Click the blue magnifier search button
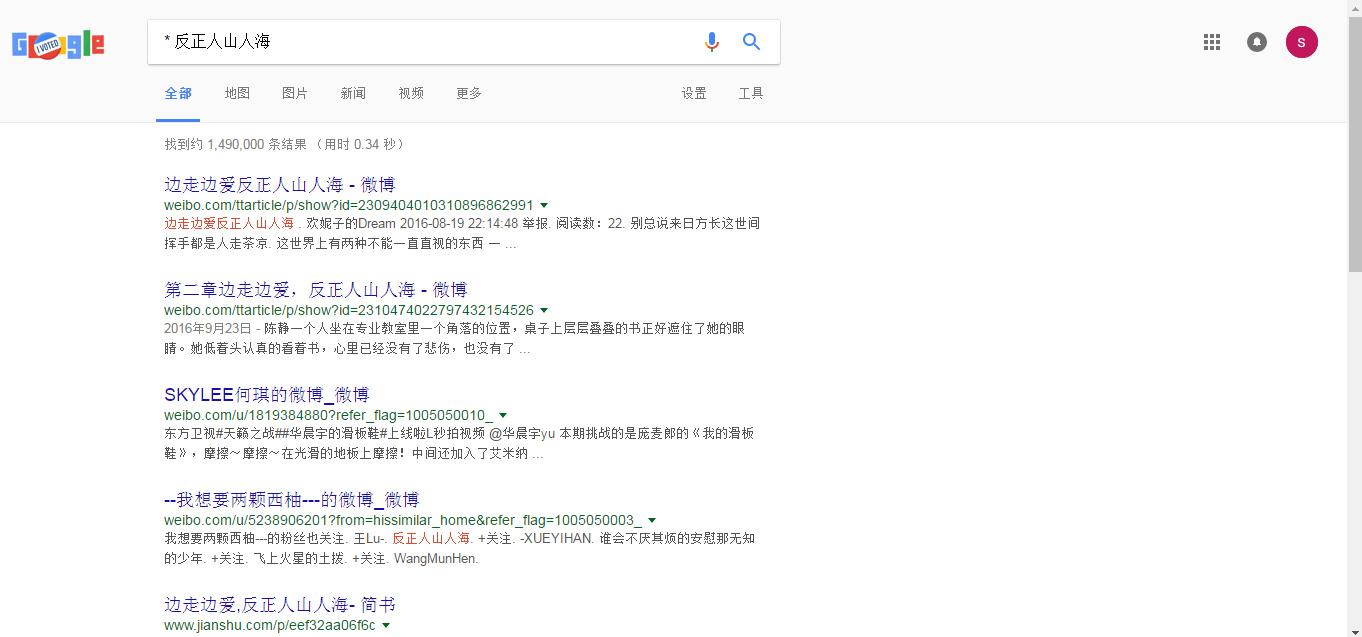This screenshot has height=637, width=1362. point(751,42)
